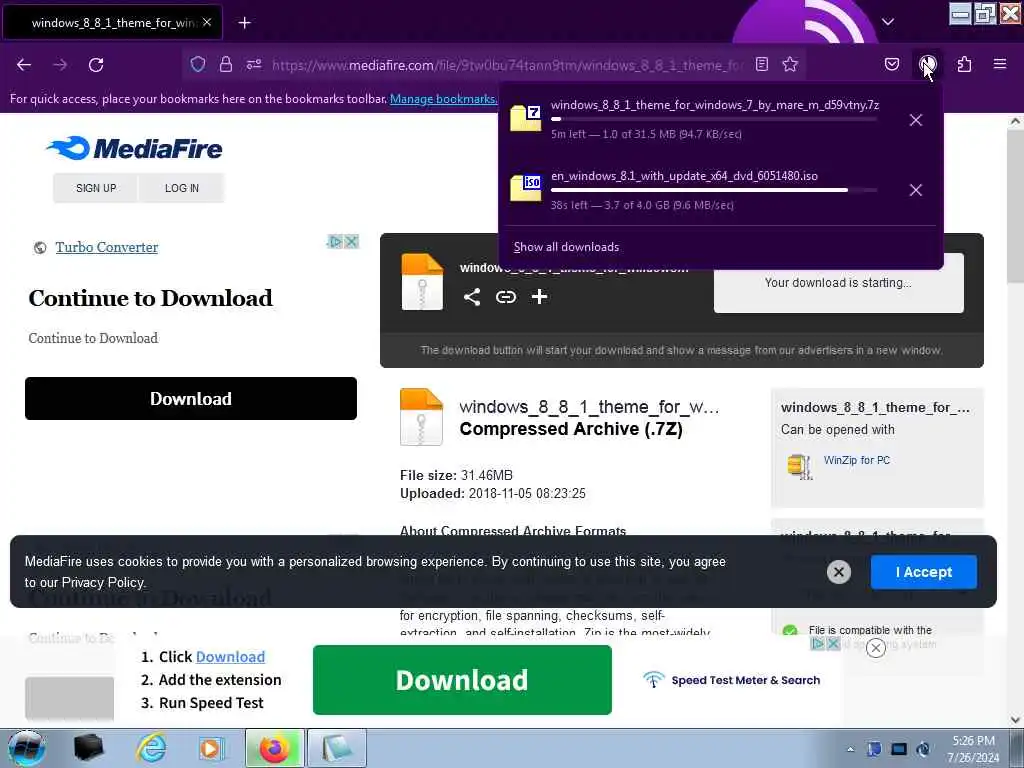Open the WinZip for PC link
The width and height of the screenshot is (1024, 768).
(857, 460)
